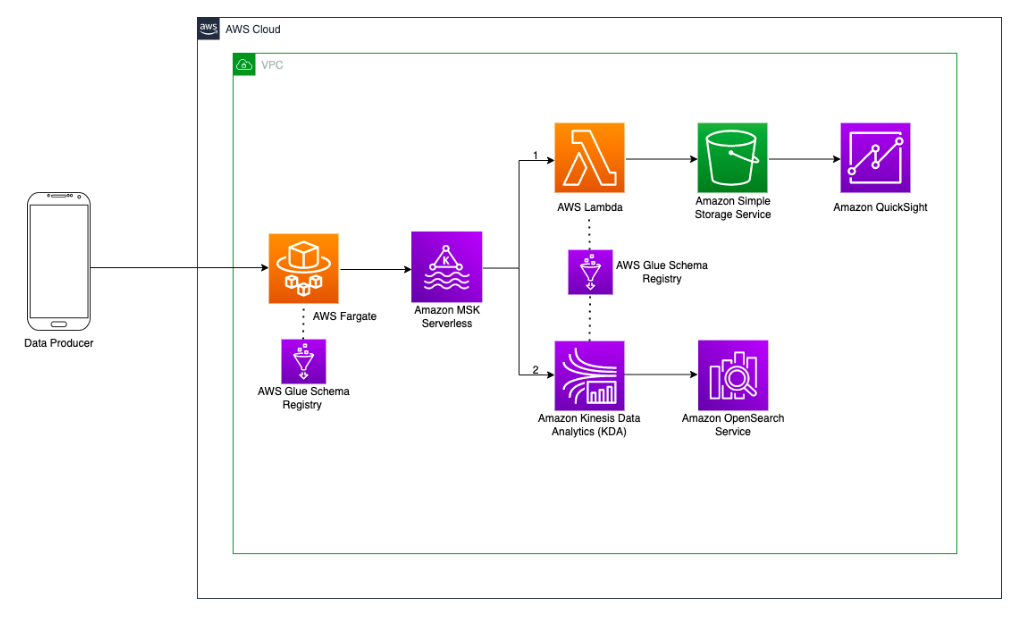Click the Kinesis Data Analytics icon
The image size is (1018, 621).
pyautogui.click(x=589, y=375)
